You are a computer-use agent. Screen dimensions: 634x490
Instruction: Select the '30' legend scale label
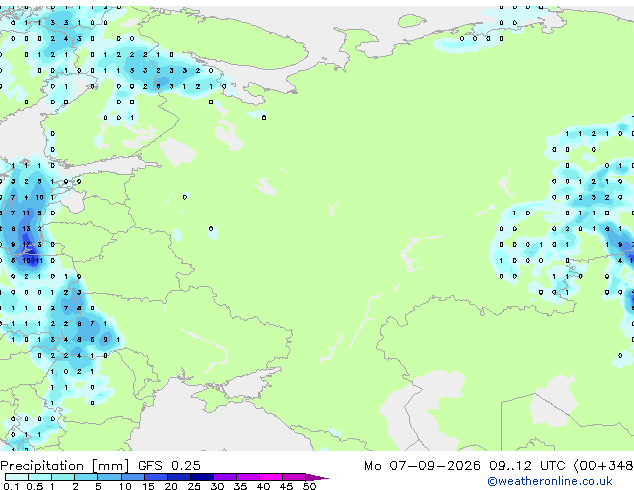(217, 486)
